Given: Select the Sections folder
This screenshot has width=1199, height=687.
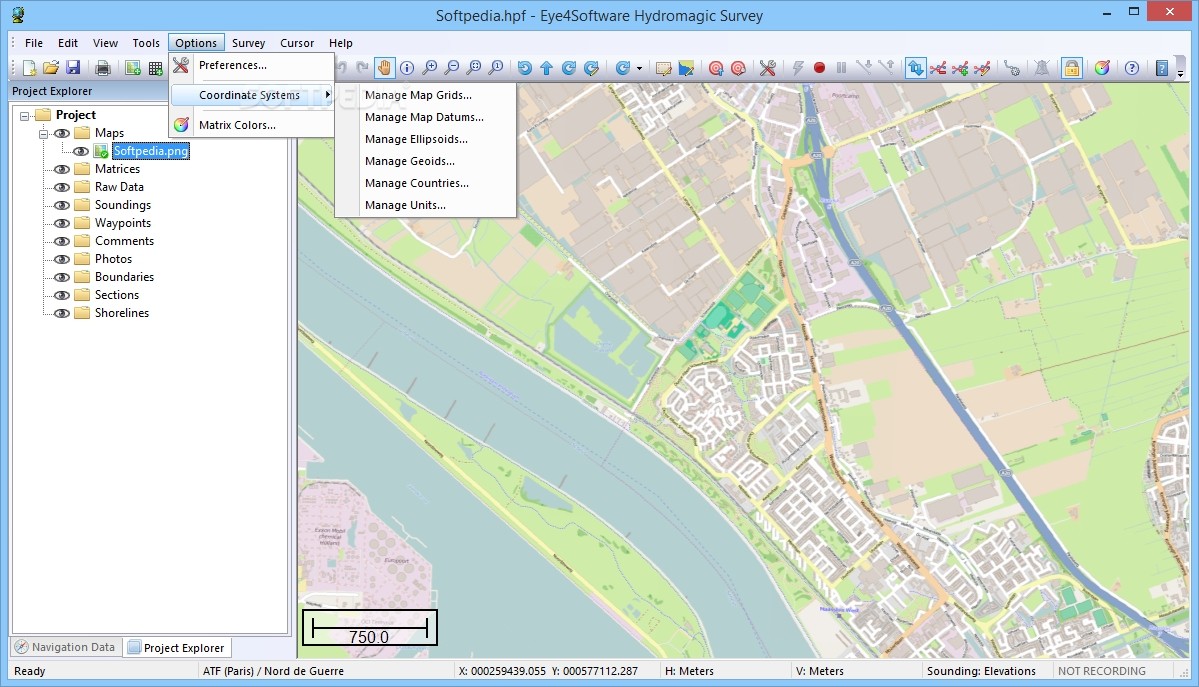Looking at the screenshot, I should pos(117,295).
